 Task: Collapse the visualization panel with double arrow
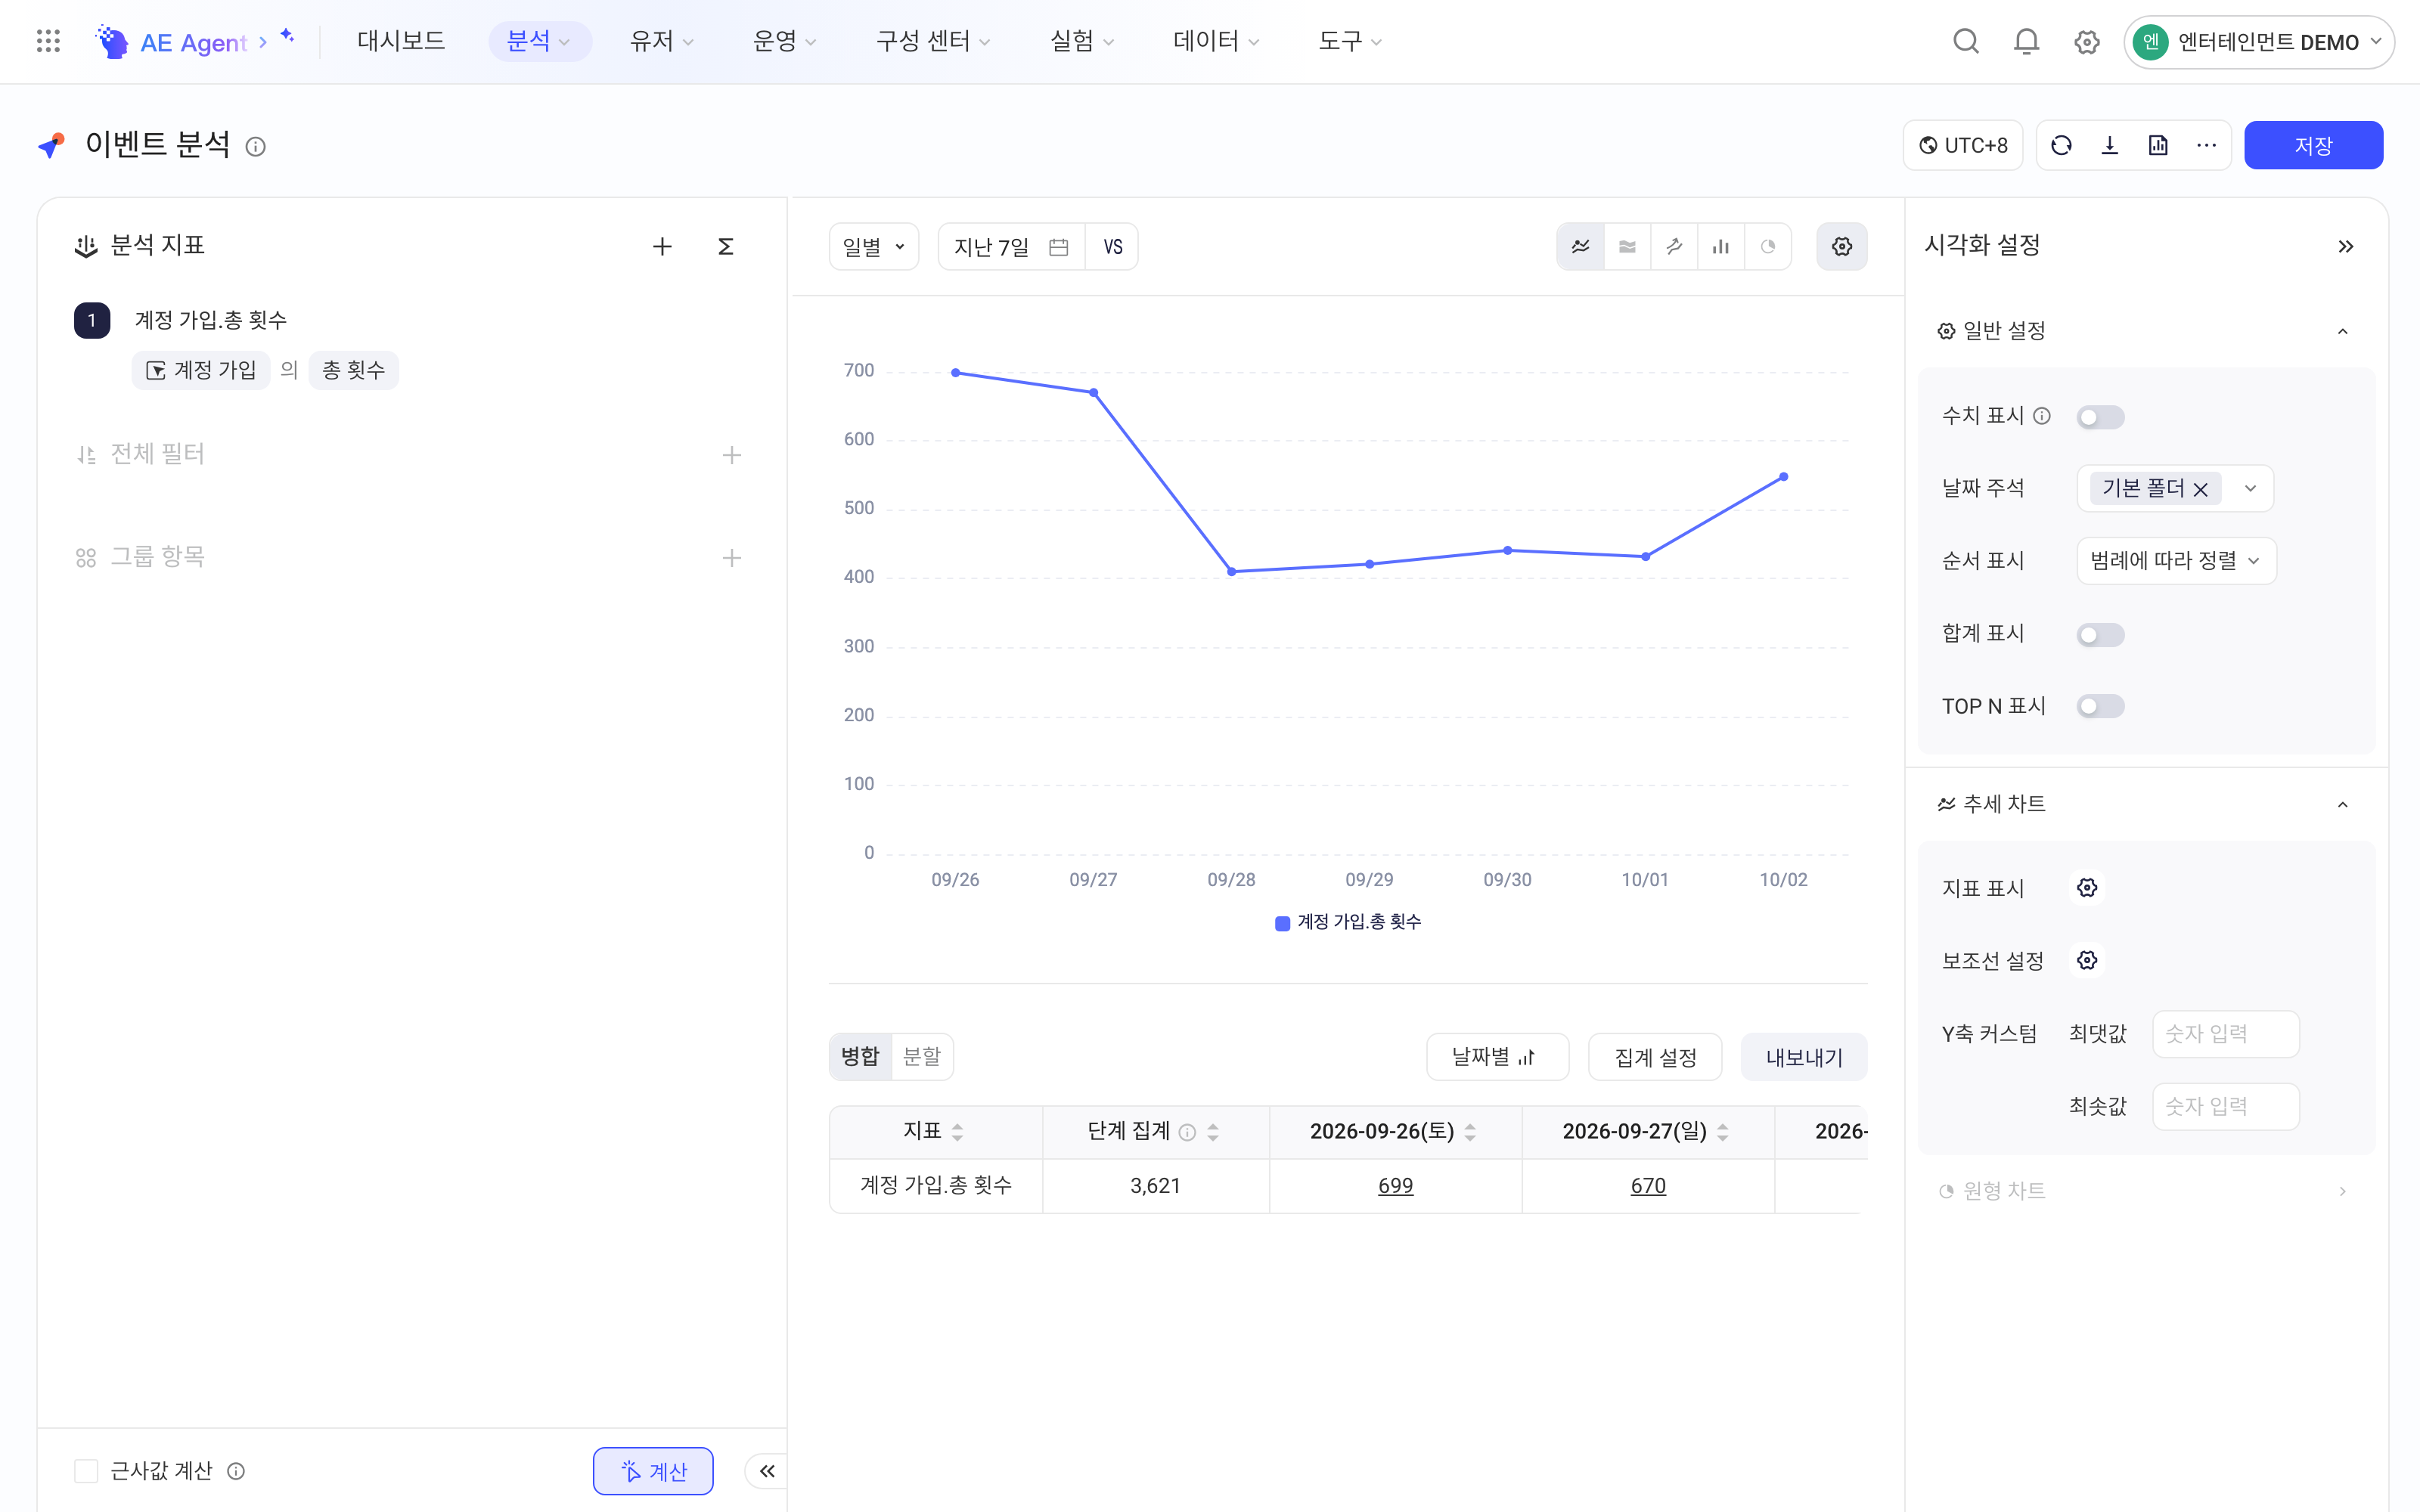tap(2346, 246)
